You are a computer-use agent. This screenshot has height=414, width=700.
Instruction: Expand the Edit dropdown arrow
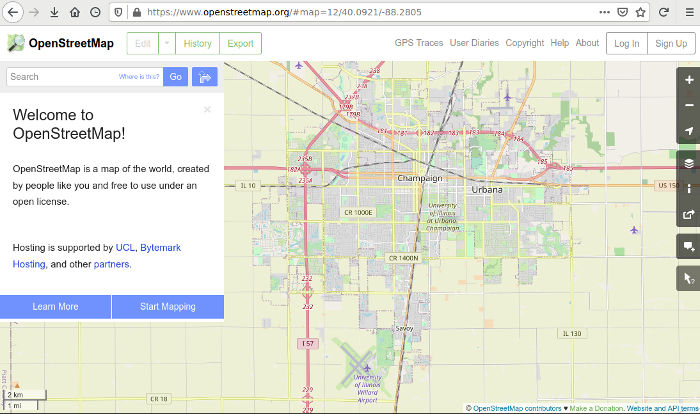[x=167, y=43]
